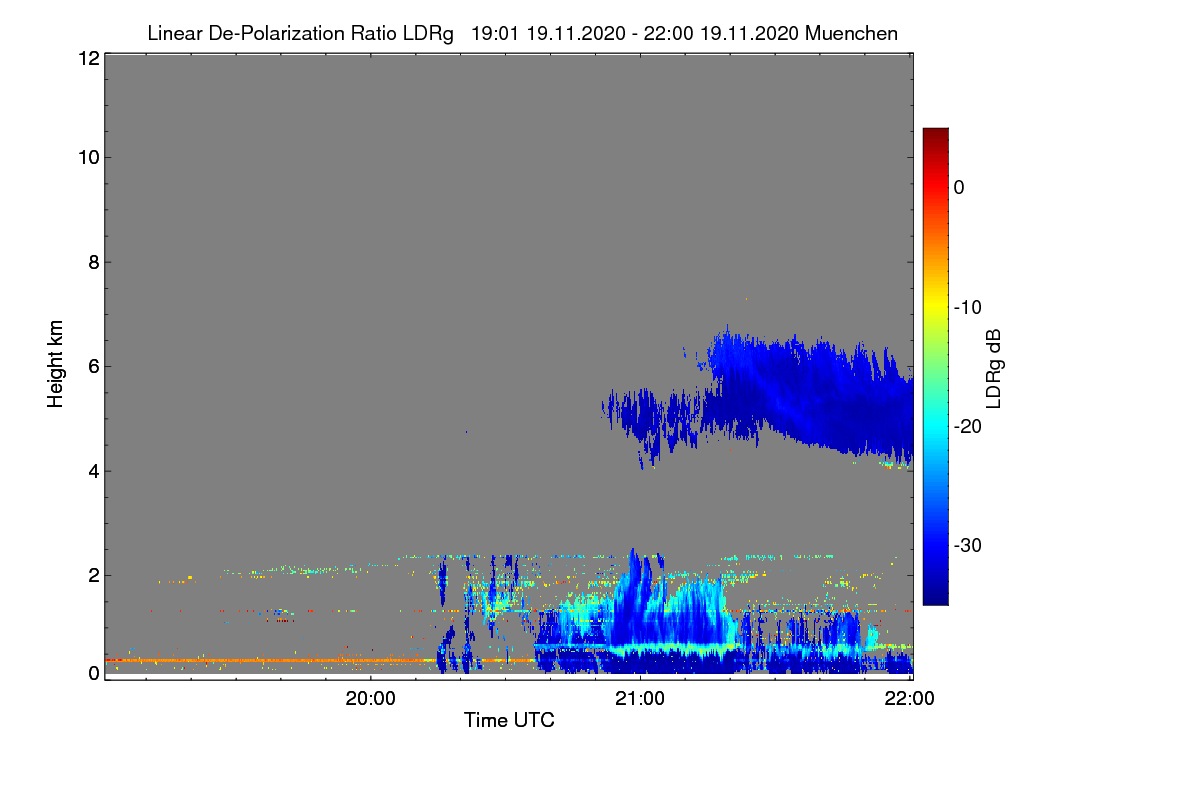Click the colorbar tick label -30
1200x800 pixels.
point(966,545)
